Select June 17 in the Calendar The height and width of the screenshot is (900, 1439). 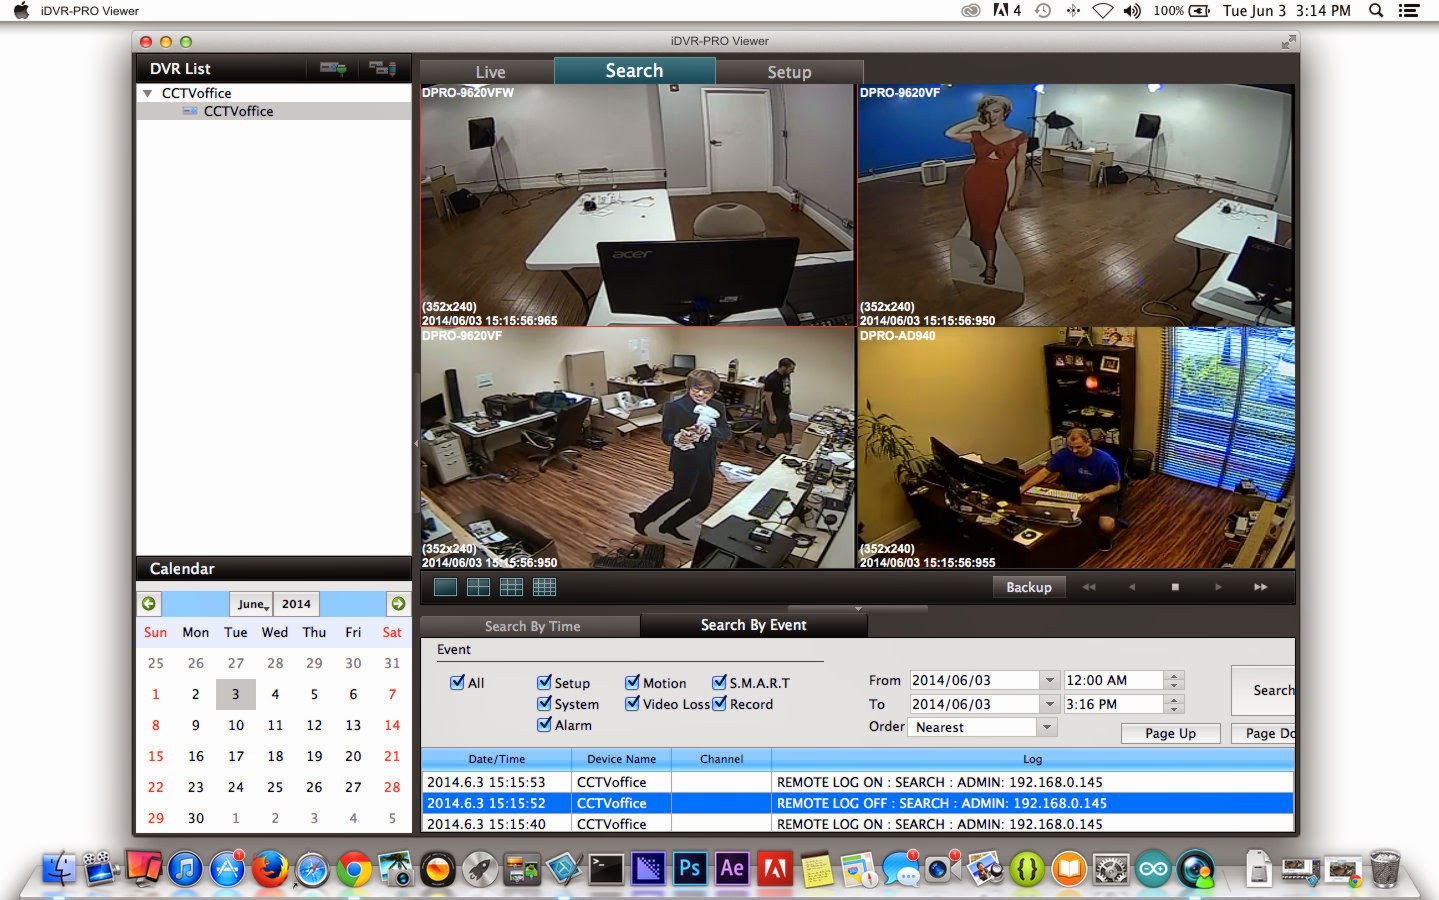pyautogui.click(x=236, y=756)
